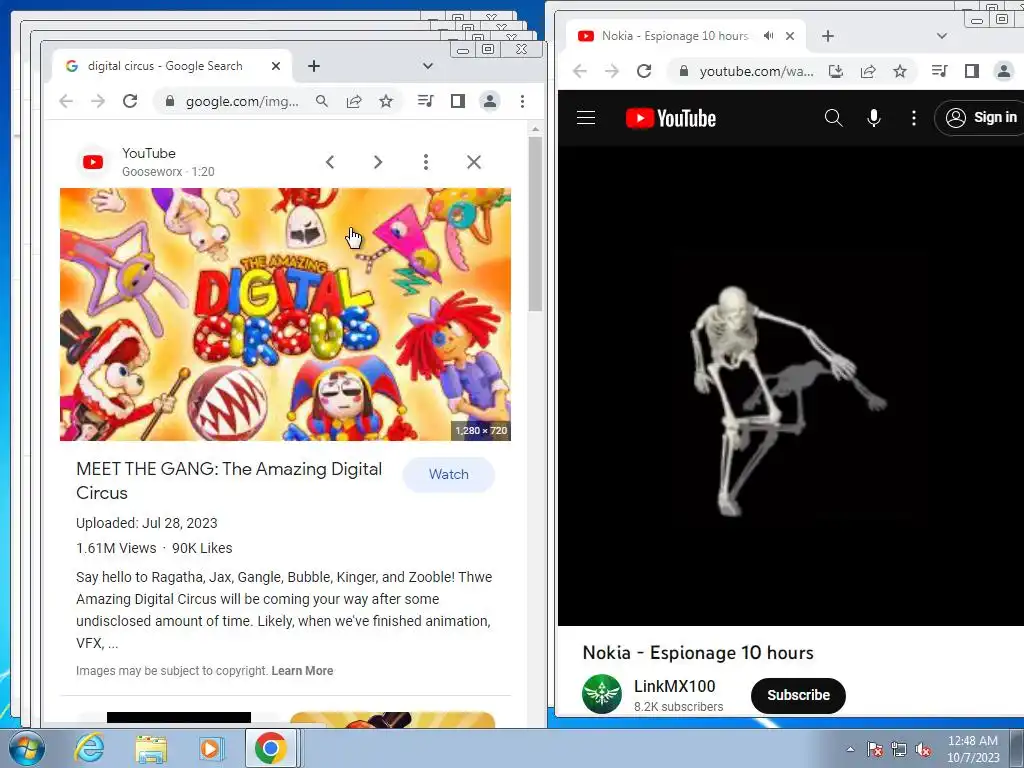Viewport: 1024px width, 768px height.
Task: Show previous image in Google preview panel
Action: click(x=330, y=162)
